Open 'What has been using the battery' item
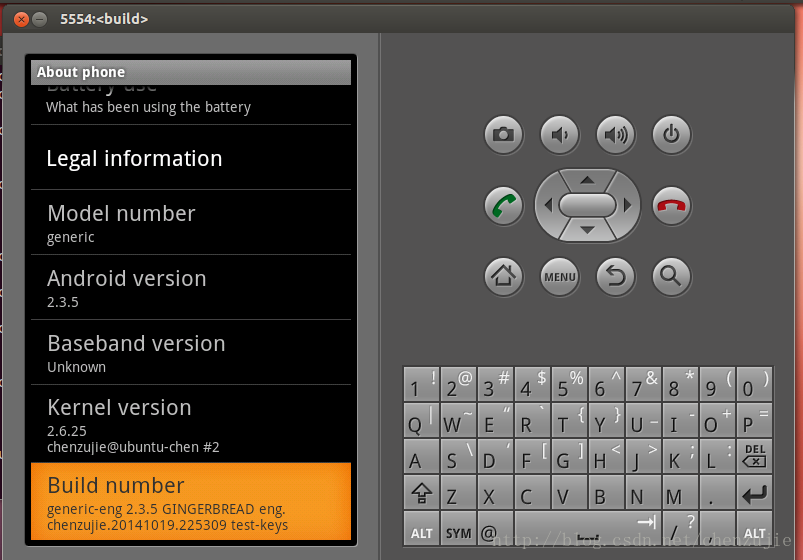The width and height of the screenshot is (803, 560). tap(191, 105)
